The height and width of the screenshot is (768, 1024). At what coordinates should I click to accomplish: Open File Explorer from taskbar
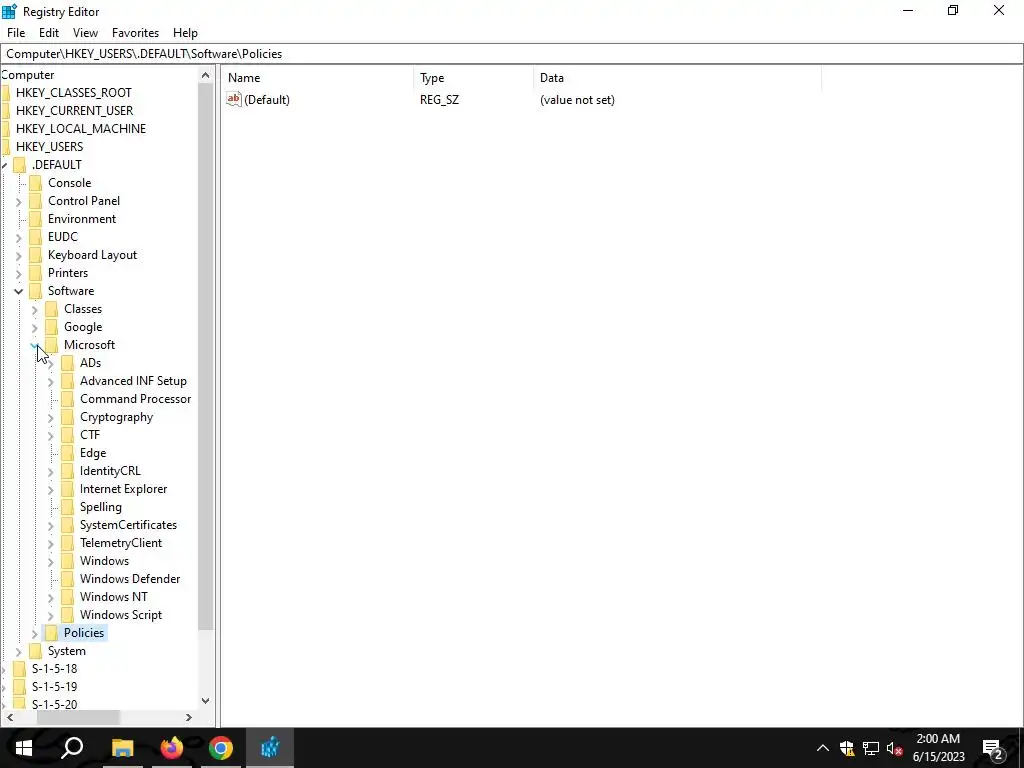[x=122, y=748]
